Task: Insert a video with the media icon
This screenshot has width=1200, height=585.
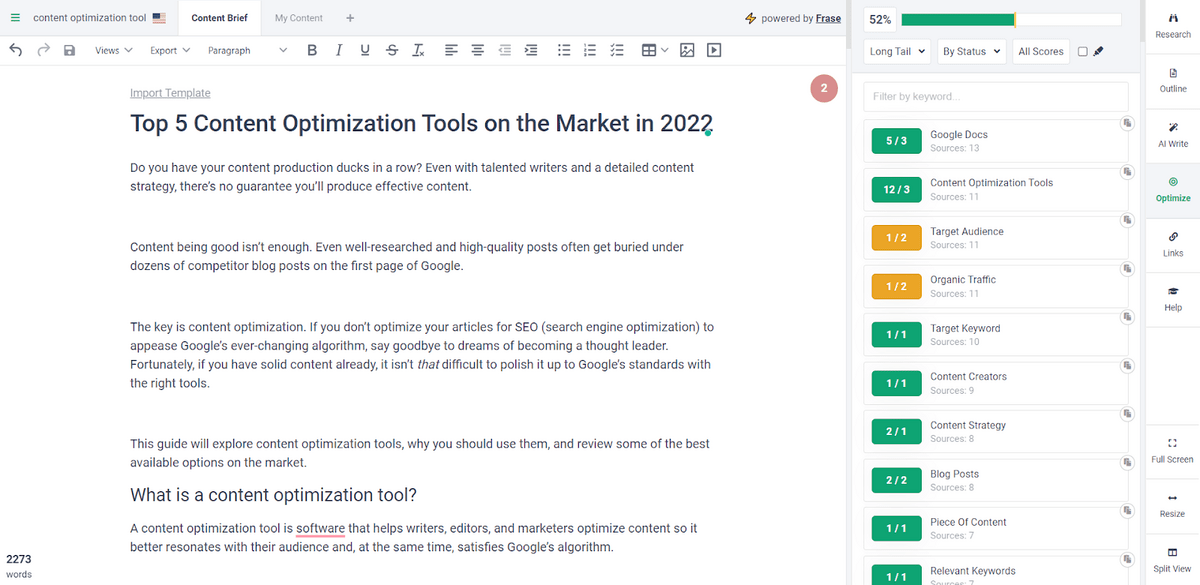Action: [x=714, y=50]
